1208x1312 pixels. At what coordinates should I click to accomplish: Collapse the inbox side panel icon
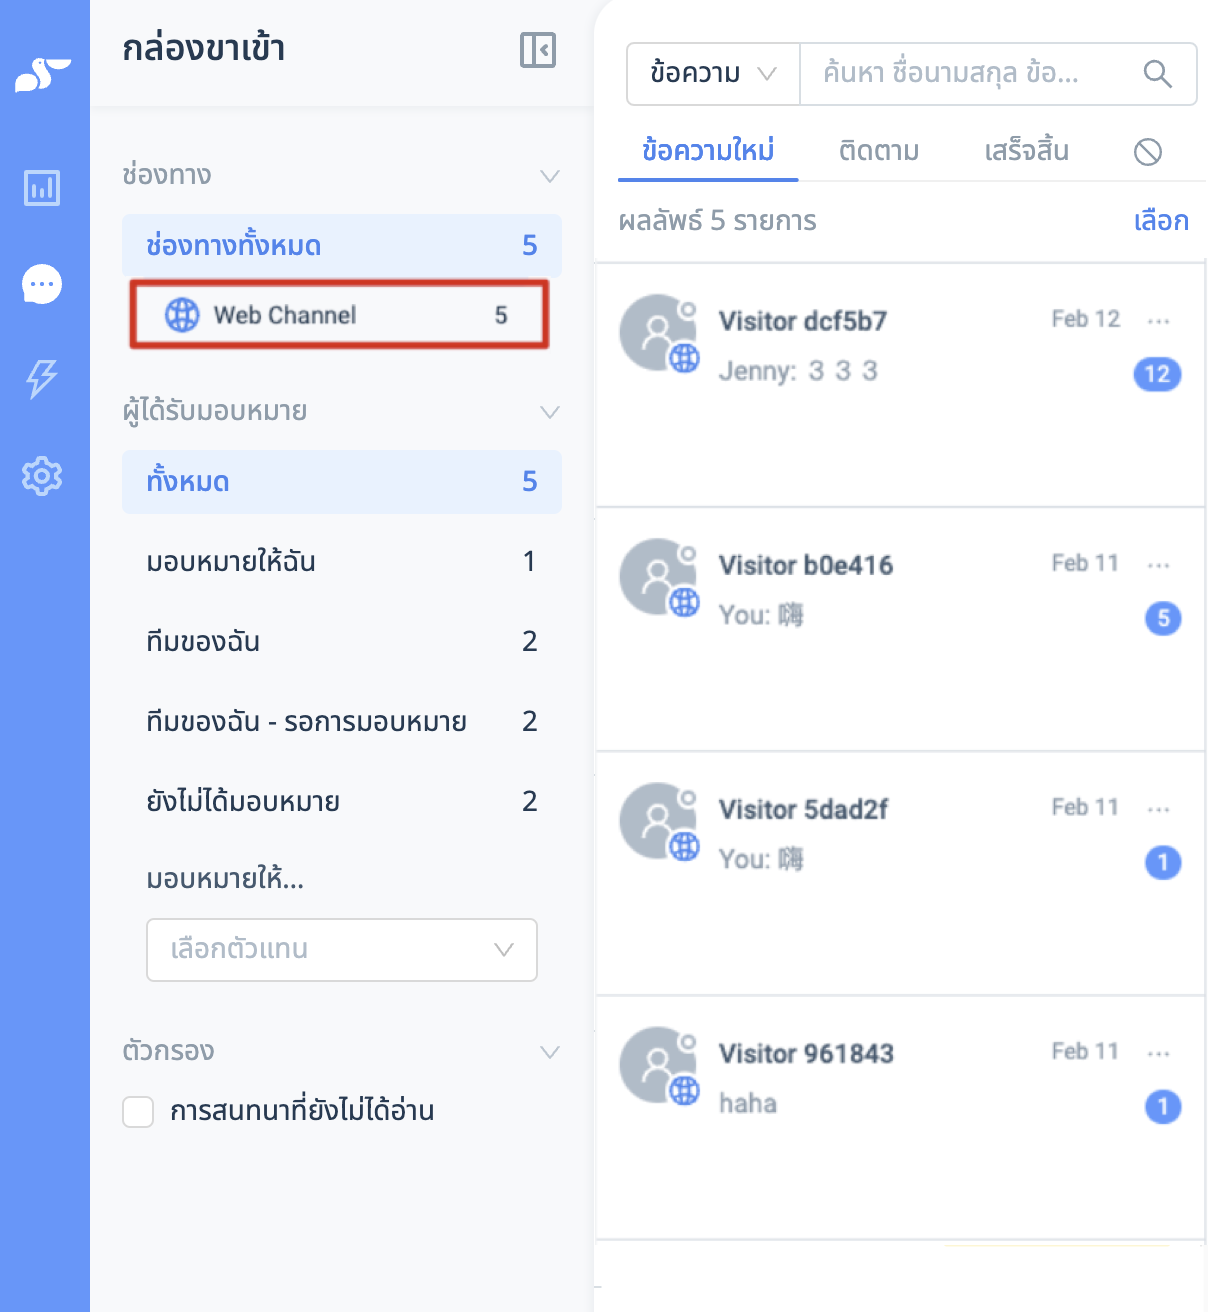pos(538,50)
